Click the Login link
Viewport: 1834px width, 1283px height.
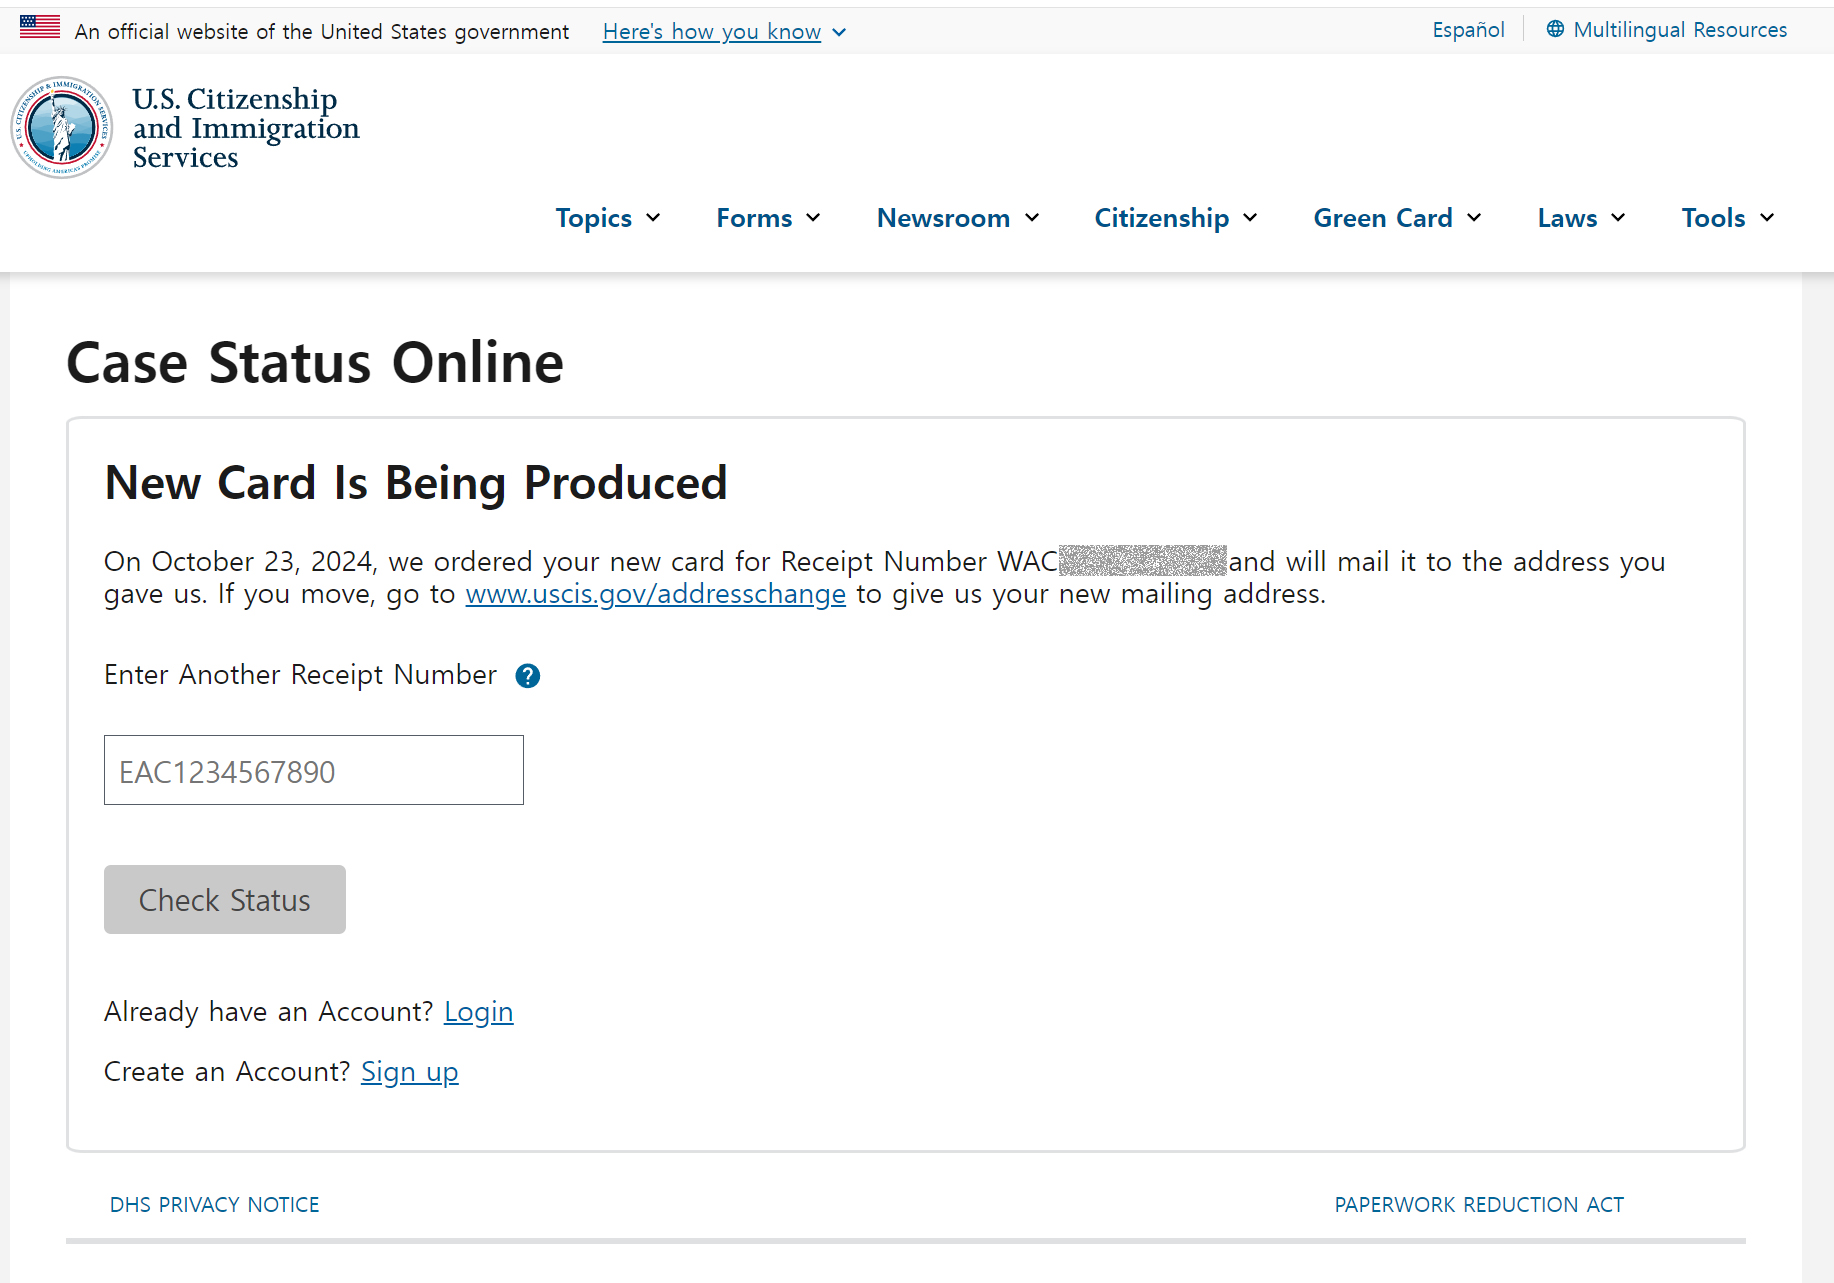pyautogui.click(x=479, y=1012)
